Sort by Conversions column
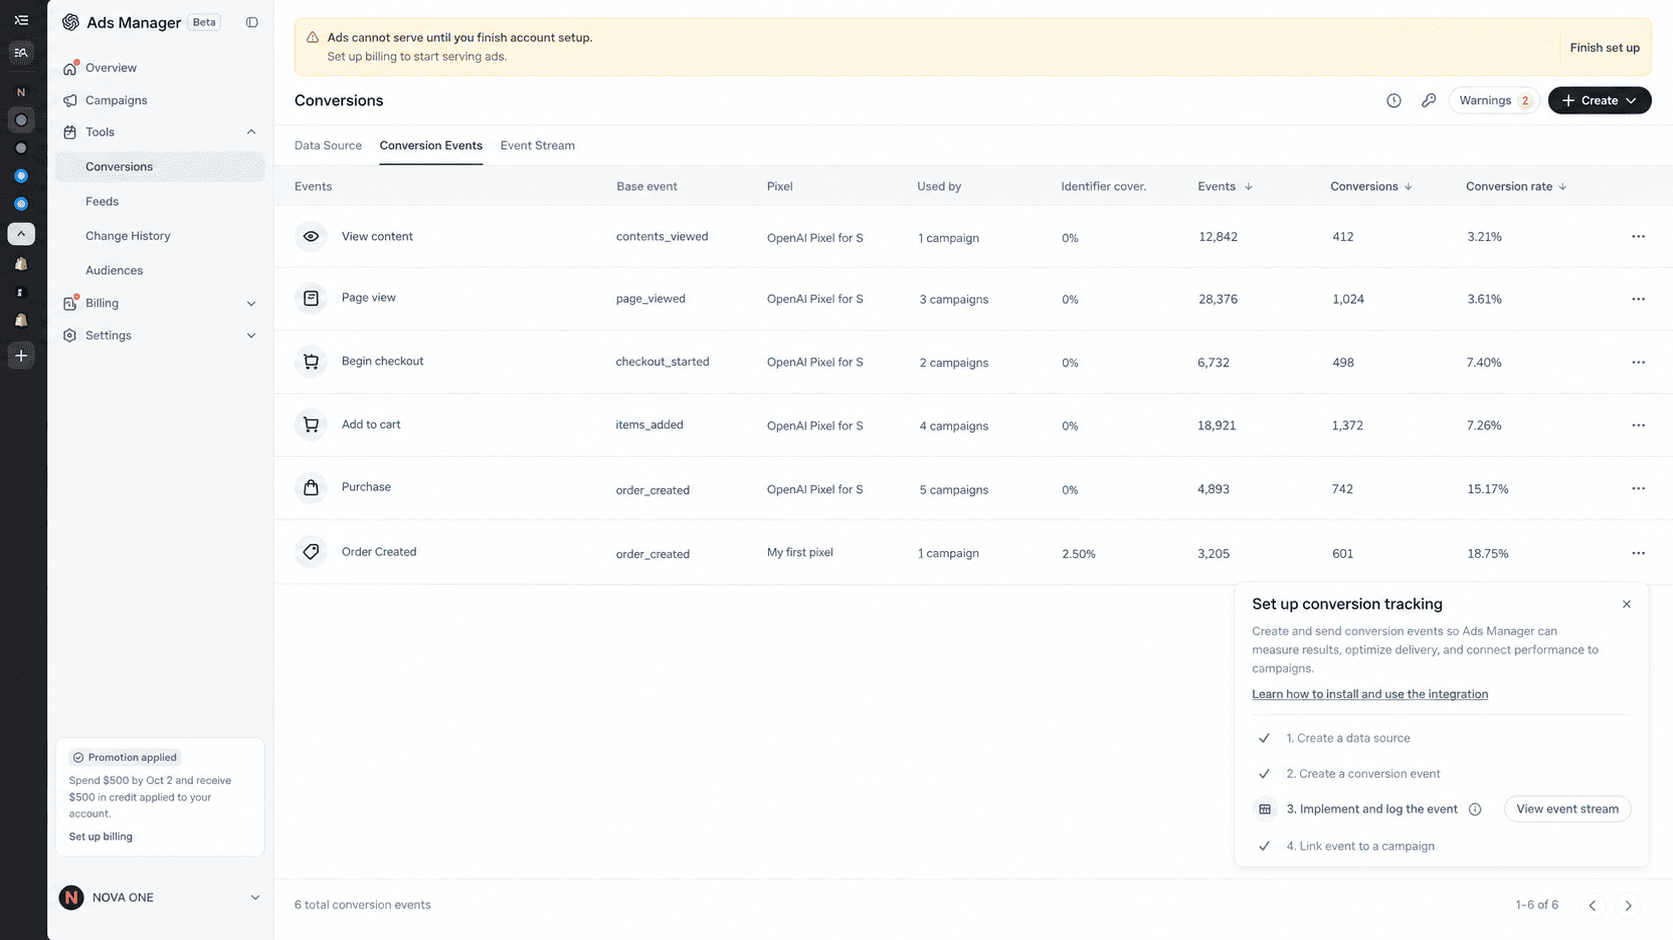Image resolution: width=1673 pixels, height=940 pixels. tap(1371, 186)
